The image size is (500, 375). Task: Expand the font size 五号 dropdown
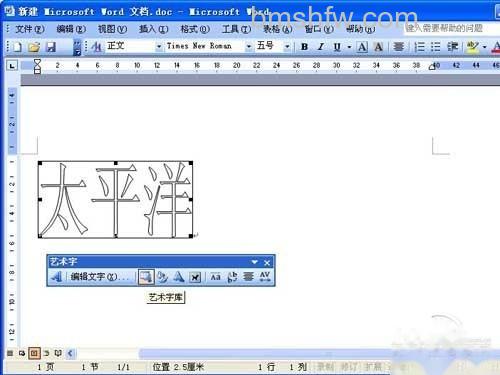coord(287,47)
